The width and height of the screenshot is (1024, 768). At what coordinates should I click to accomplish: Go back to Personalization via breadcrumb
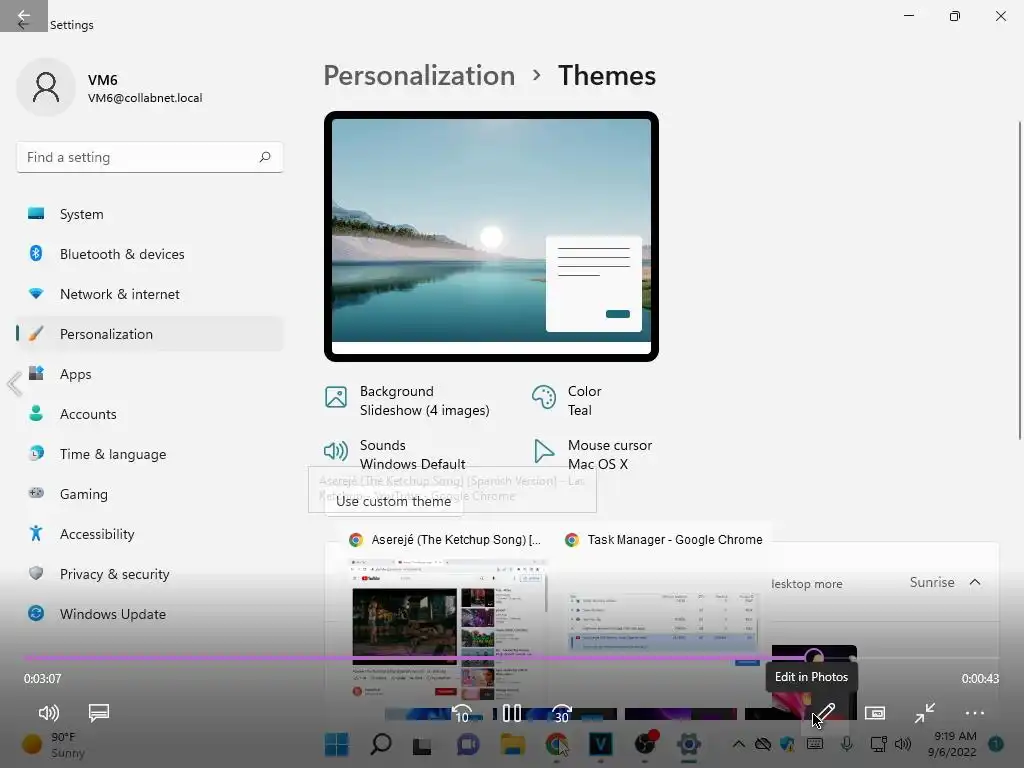tap(419, 76)
